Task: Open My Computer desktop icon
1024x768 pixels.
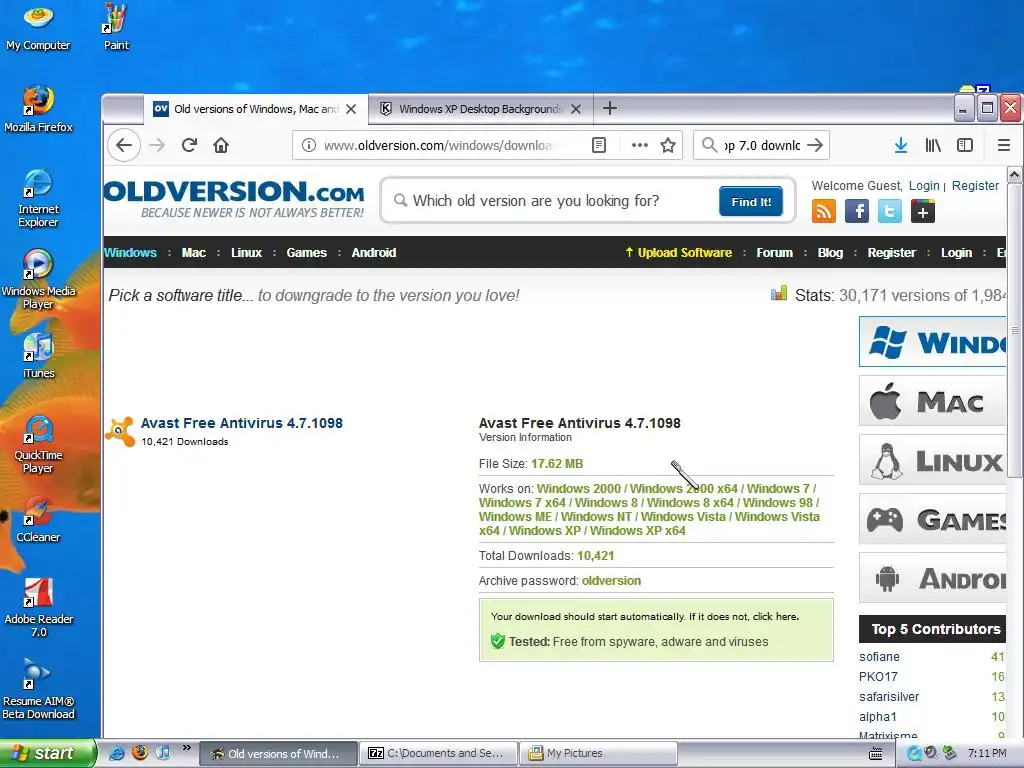Action: [x=38, y=29]
